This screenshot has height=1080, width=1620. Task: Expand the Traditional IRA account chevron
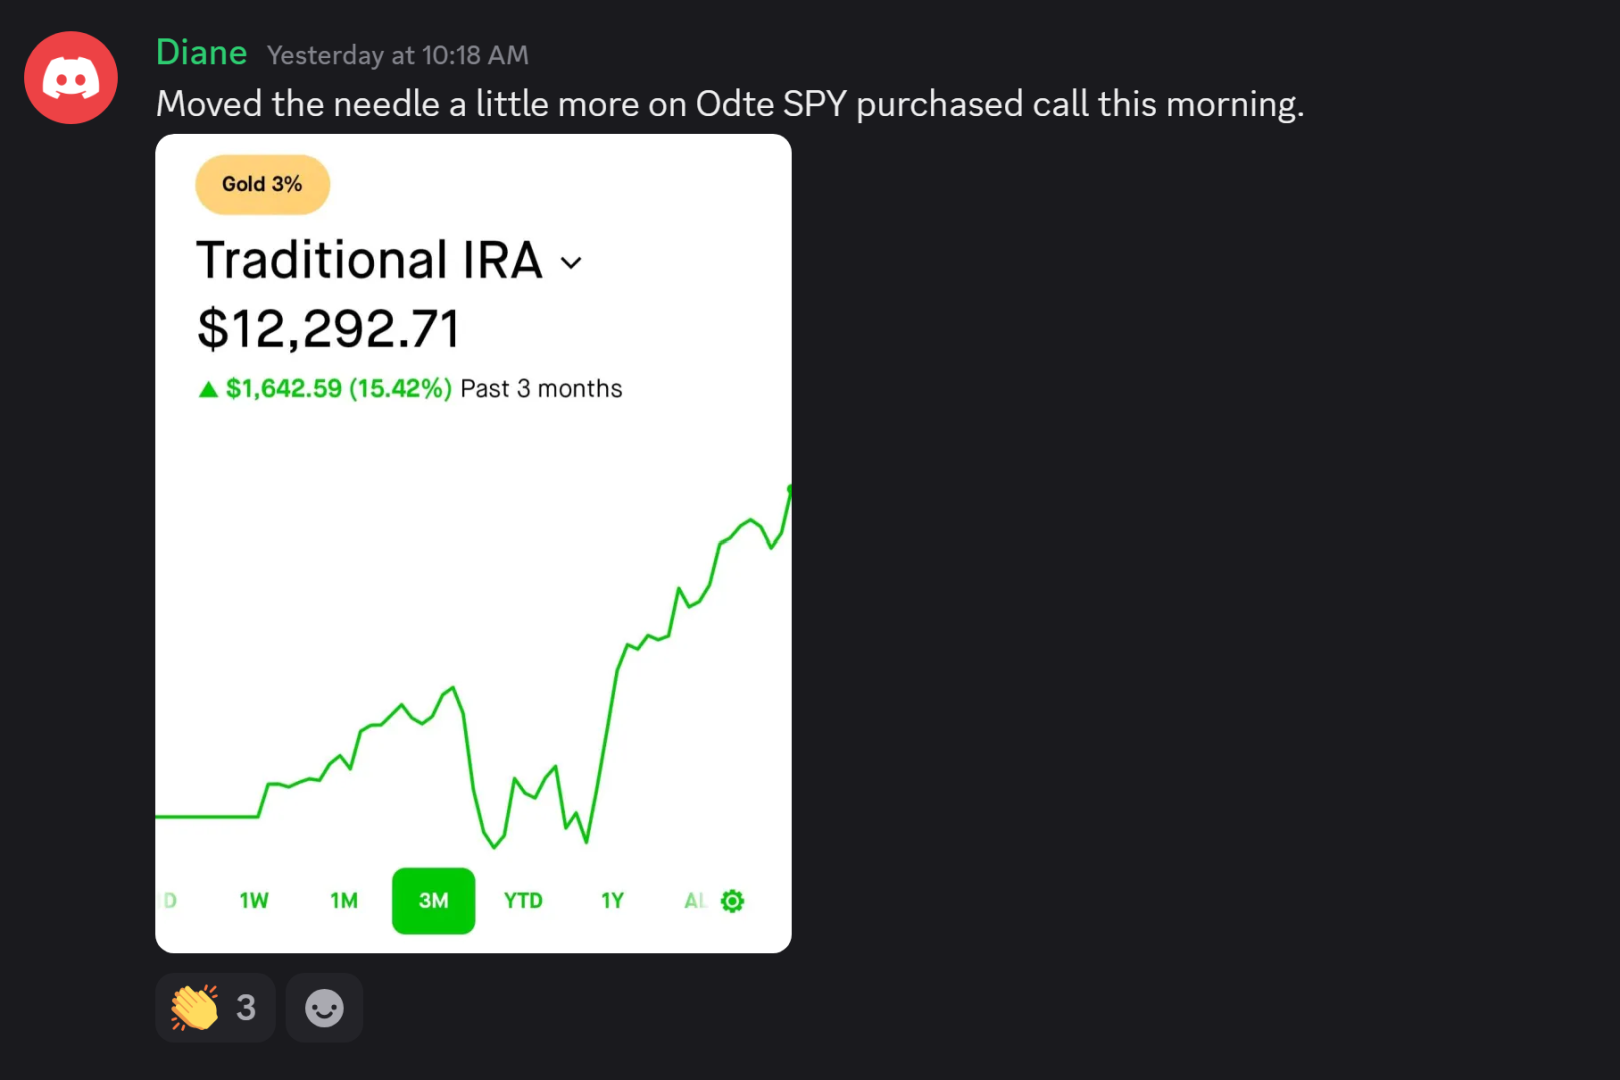571,263
